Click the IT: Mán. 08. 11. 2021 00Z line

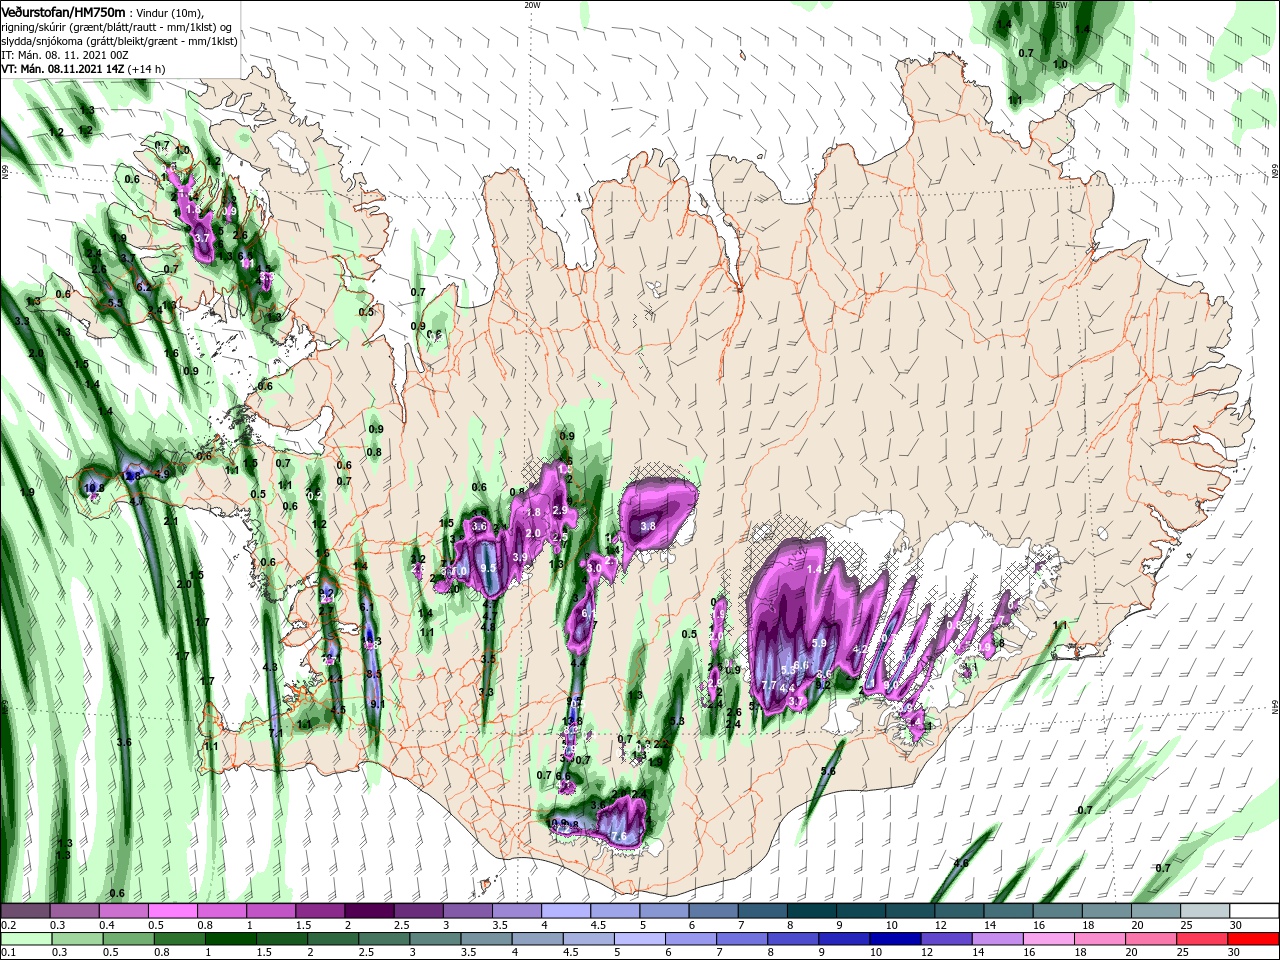[x=66, y=55]
